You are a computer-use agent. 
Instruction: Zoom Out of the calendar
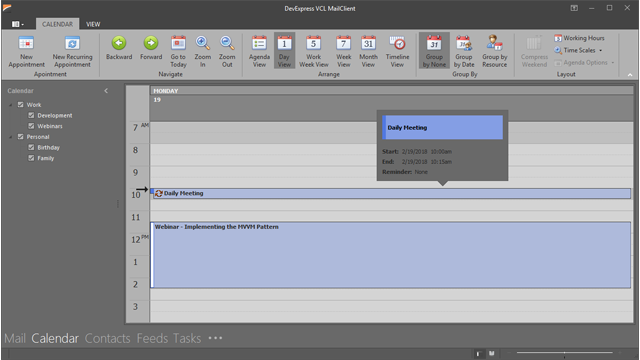click(227, 51)
